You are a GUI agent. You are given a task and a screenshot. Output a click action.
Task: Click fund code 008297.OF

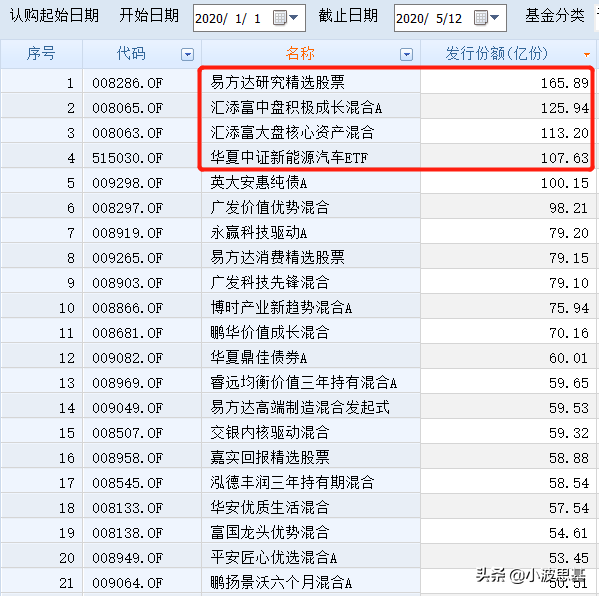(x=128, y=208)
